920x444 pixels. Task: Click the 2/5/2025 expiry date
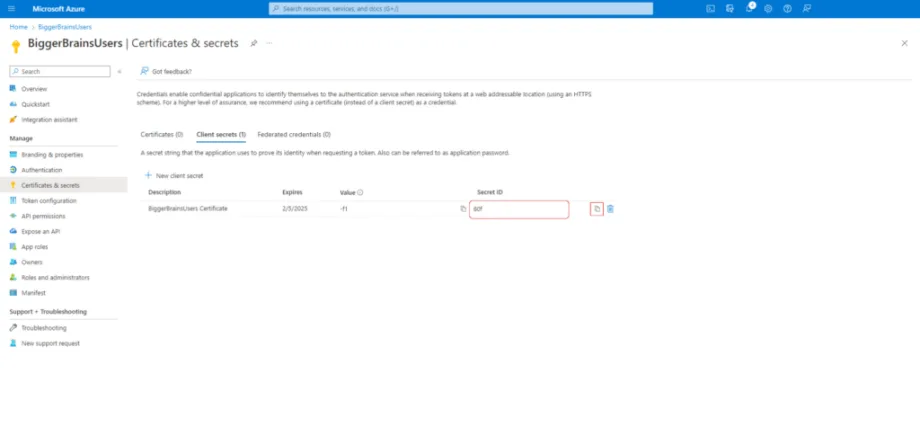(x=295, y=209)
